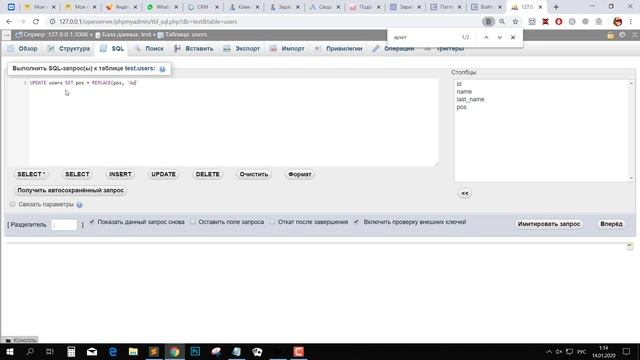
Task: Click the column list scrollbar down arrow
Action: click(631, 178)
